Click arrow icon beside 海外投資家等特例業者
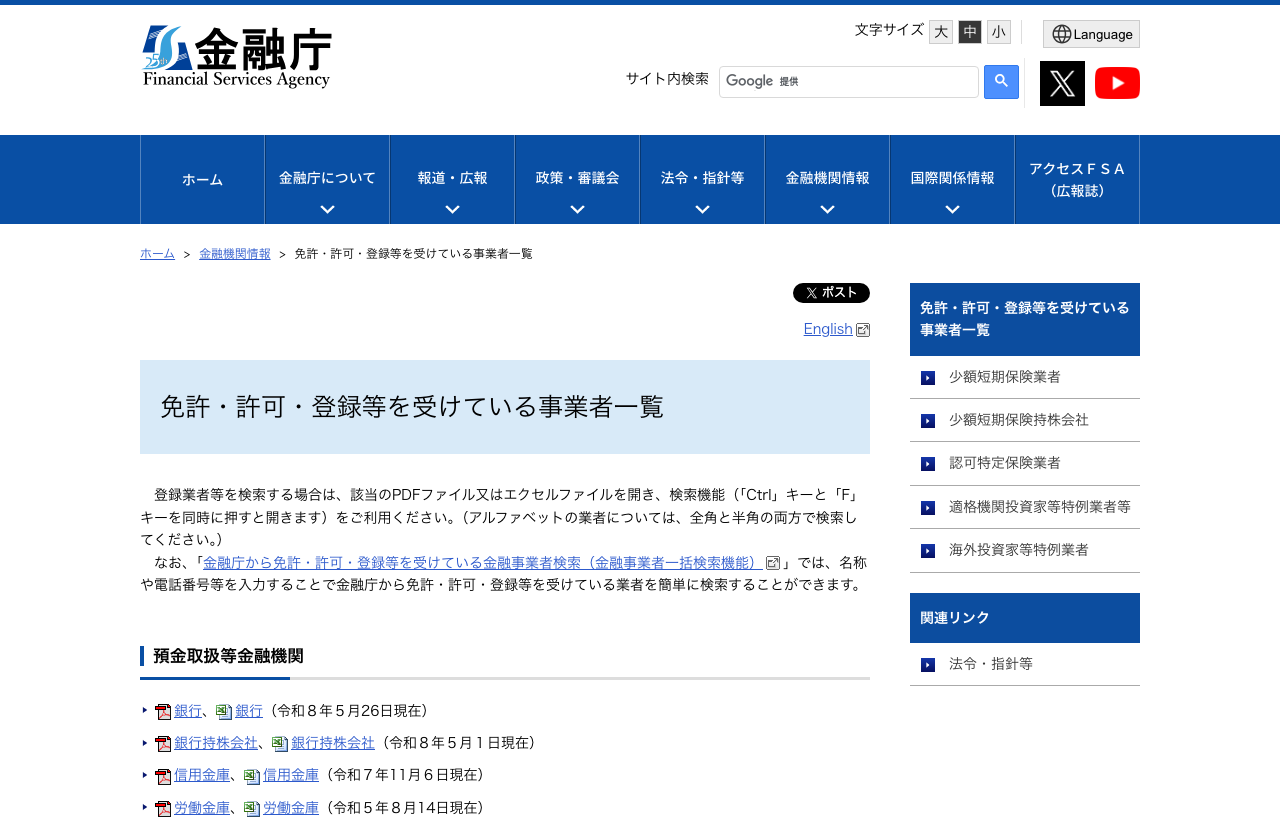1280x820 pixels. point(928,551)
